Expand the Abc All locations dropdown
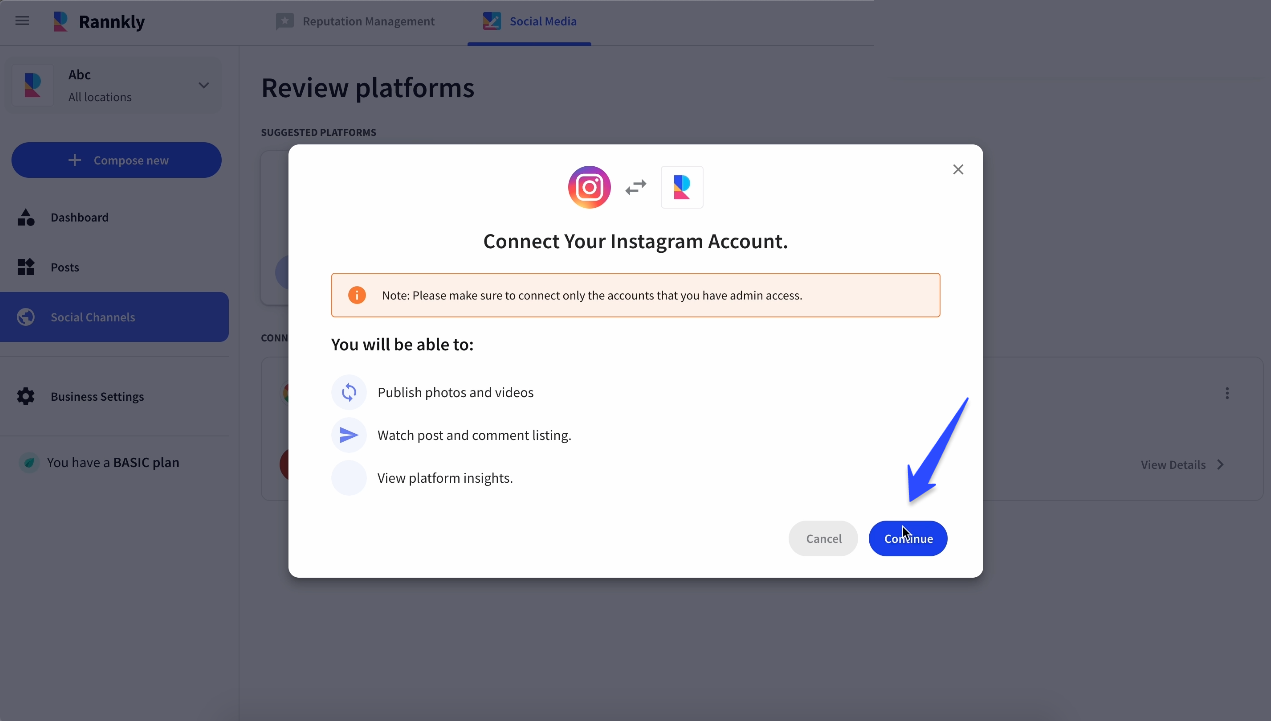Screen dimensions: 1271x721 coord(117,85)
